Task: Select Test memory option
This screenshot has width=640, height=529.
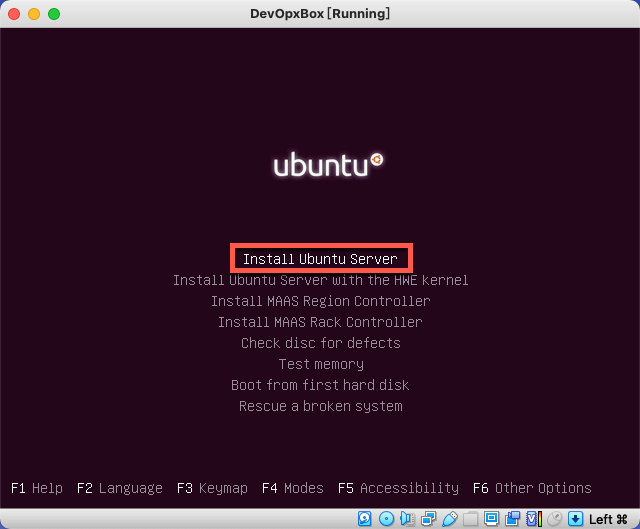Action: [x=321, y=364]
